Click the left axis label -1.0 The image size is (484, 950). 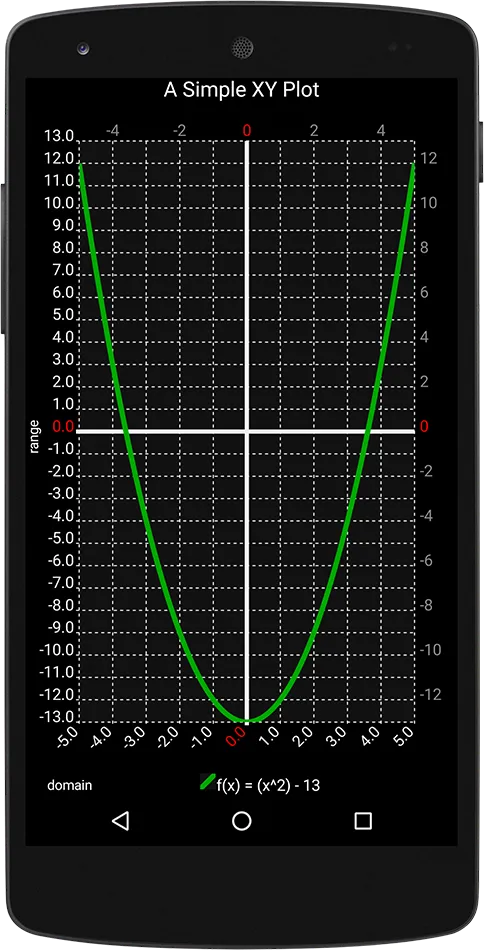click(60, 449)
